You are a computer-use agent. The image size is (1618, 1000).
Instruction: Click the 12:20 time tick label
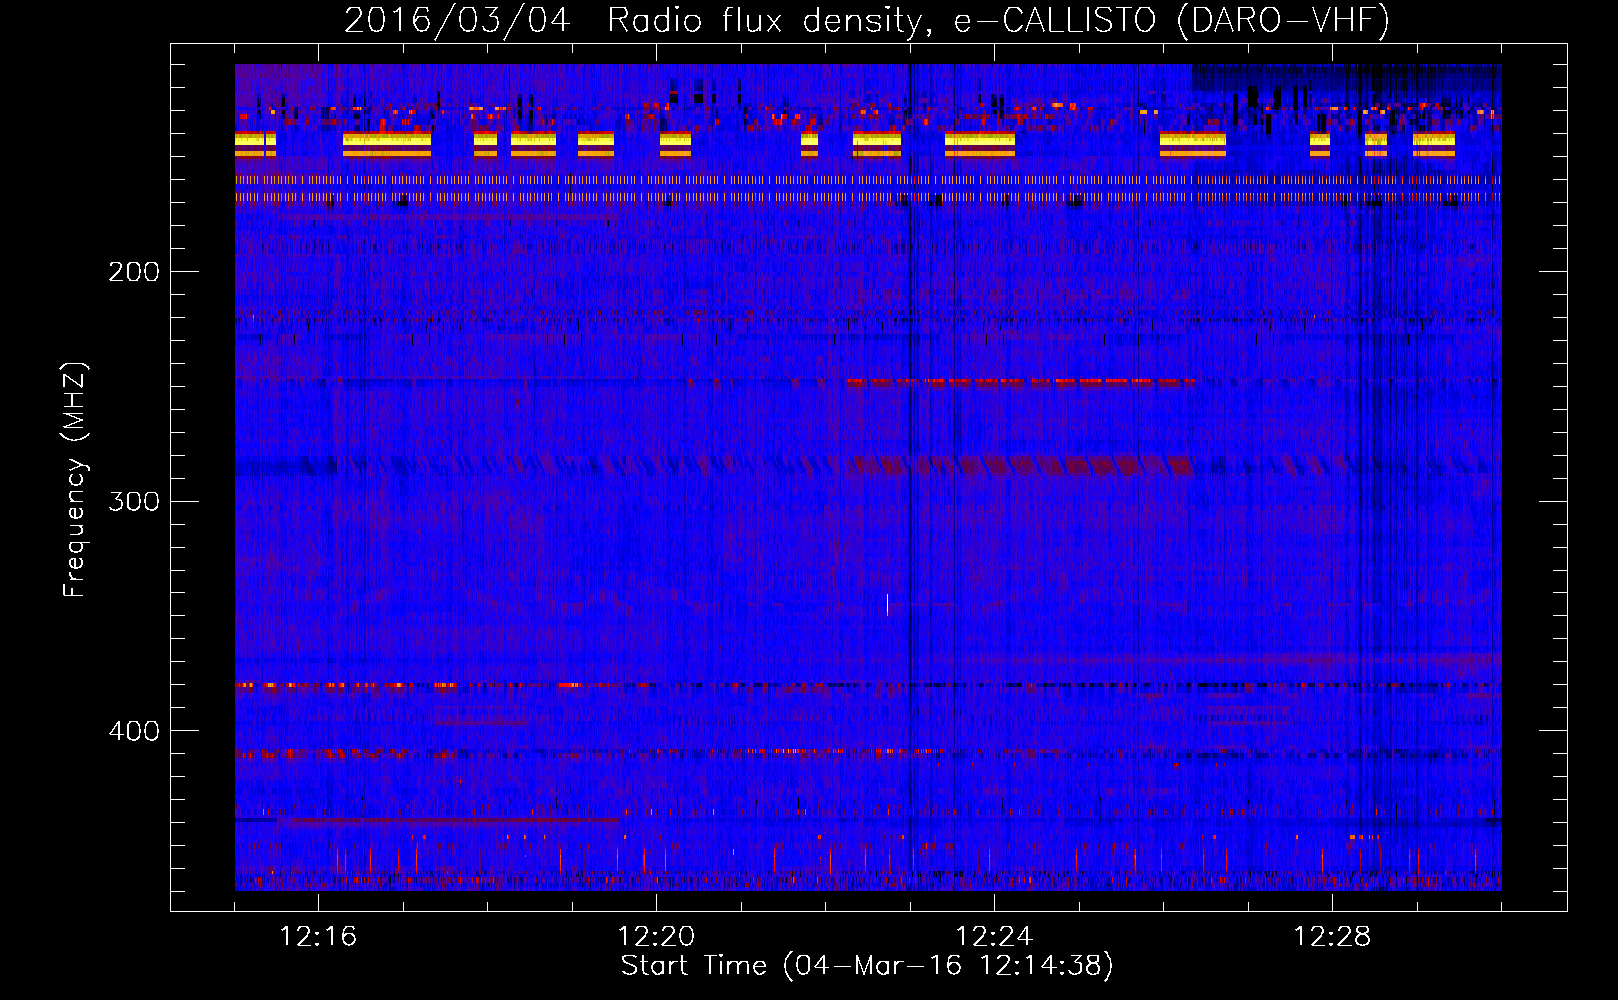click(x=656, y=937)
